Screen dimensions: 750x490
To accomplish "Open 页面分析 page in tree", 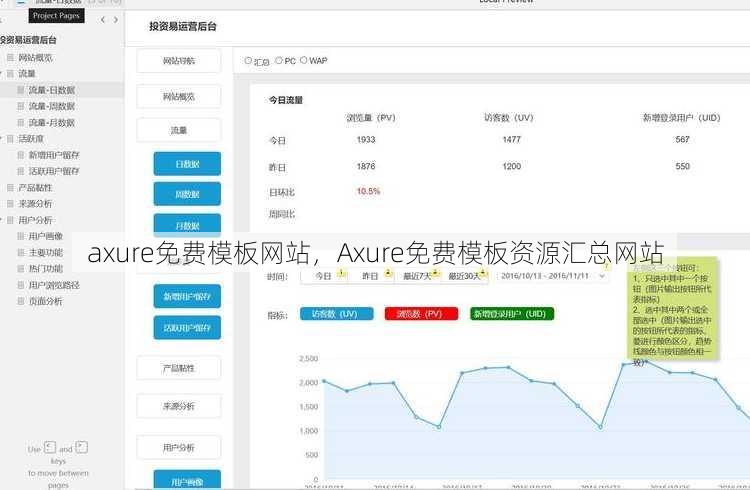I will [x=46, y=301].
